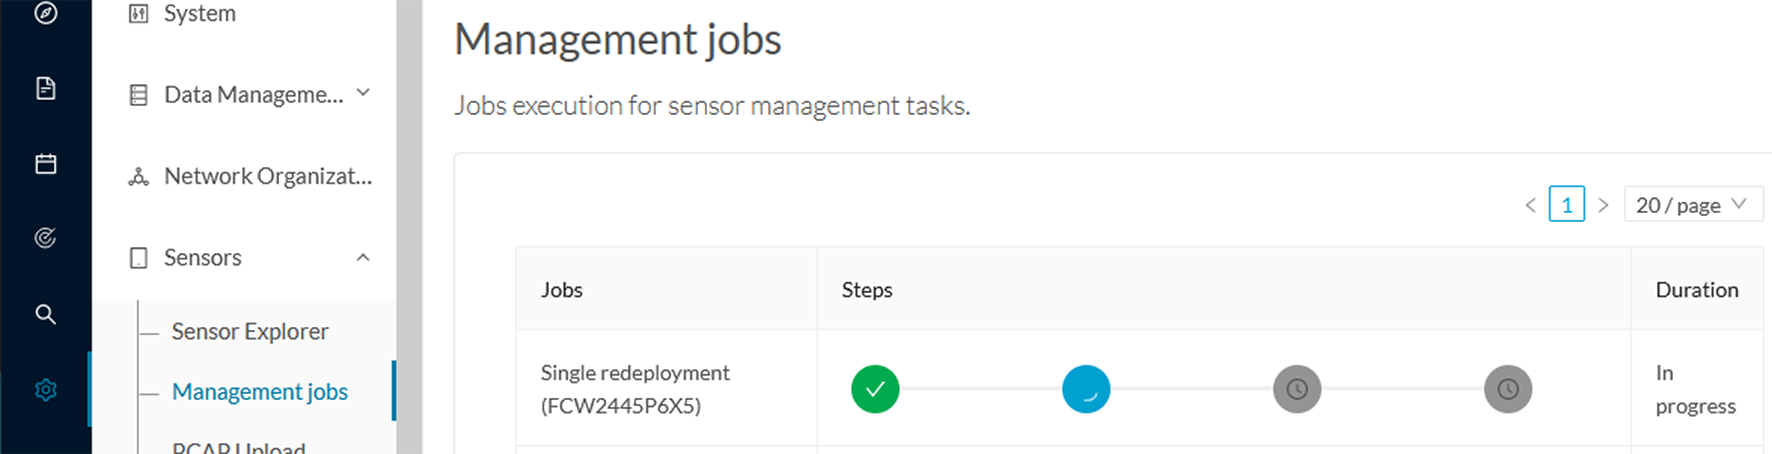Open the System menu item
Image resolution: width=1772 pixels, height=454 pixels.
(200, 14)
